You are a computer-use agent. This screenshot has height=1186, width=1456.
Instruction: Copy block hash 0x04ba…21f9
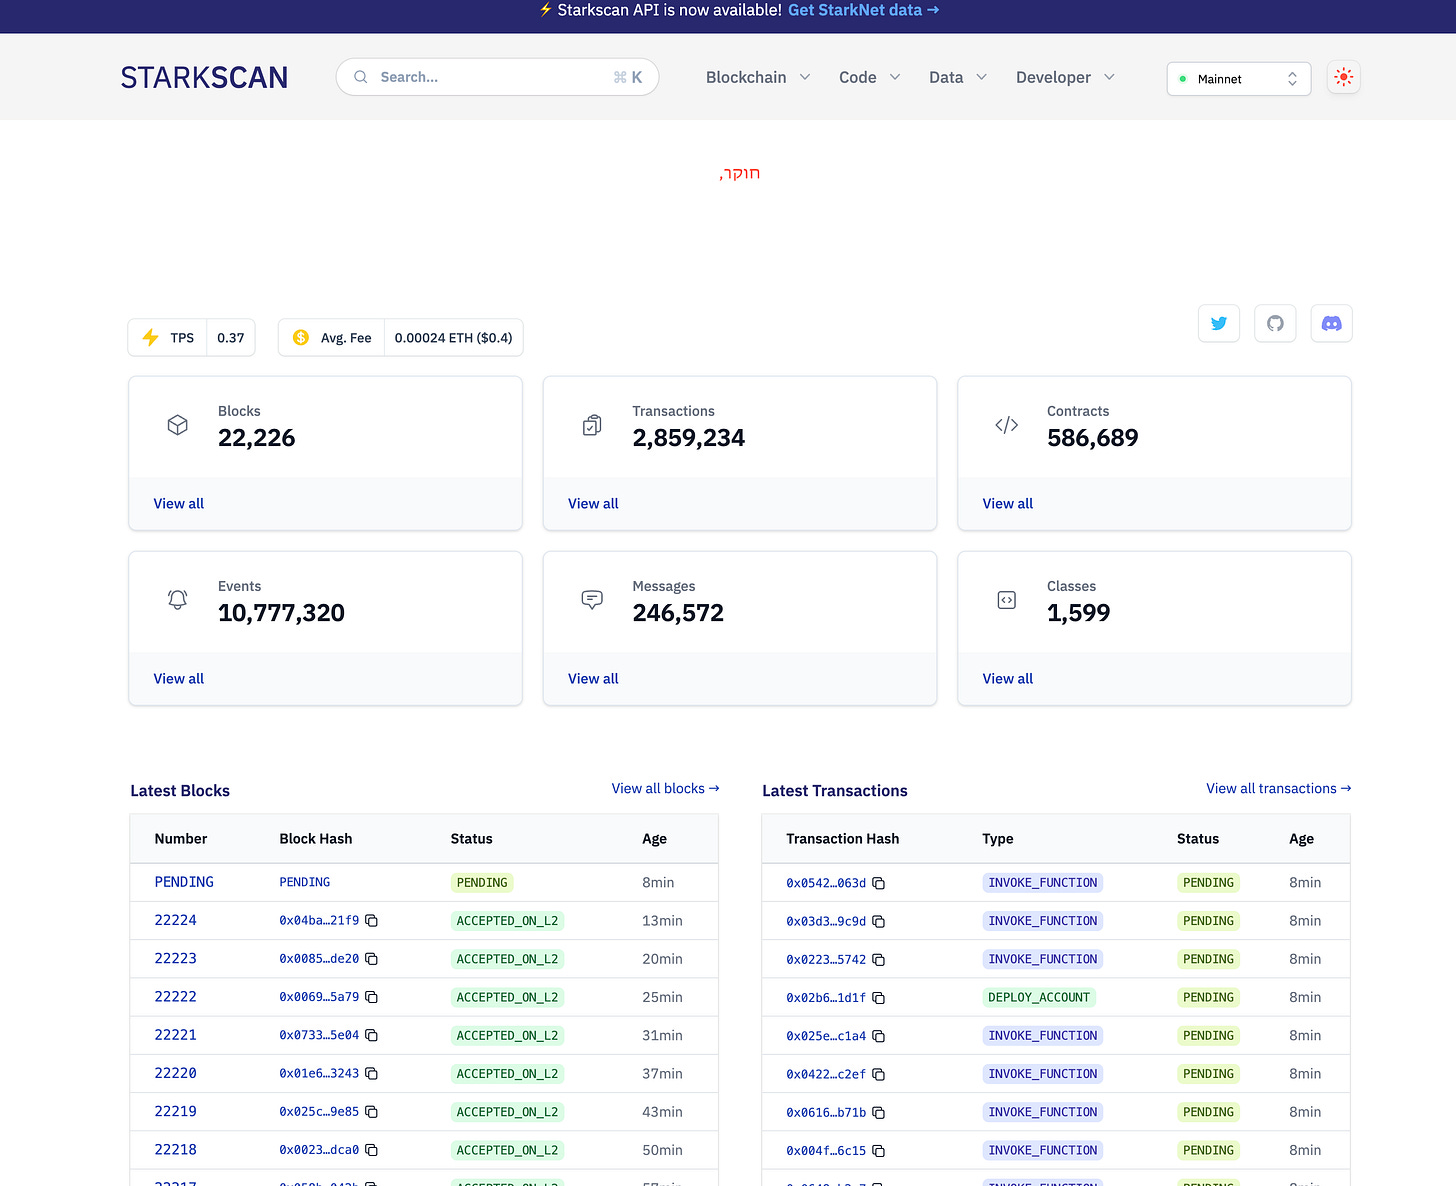371,921
